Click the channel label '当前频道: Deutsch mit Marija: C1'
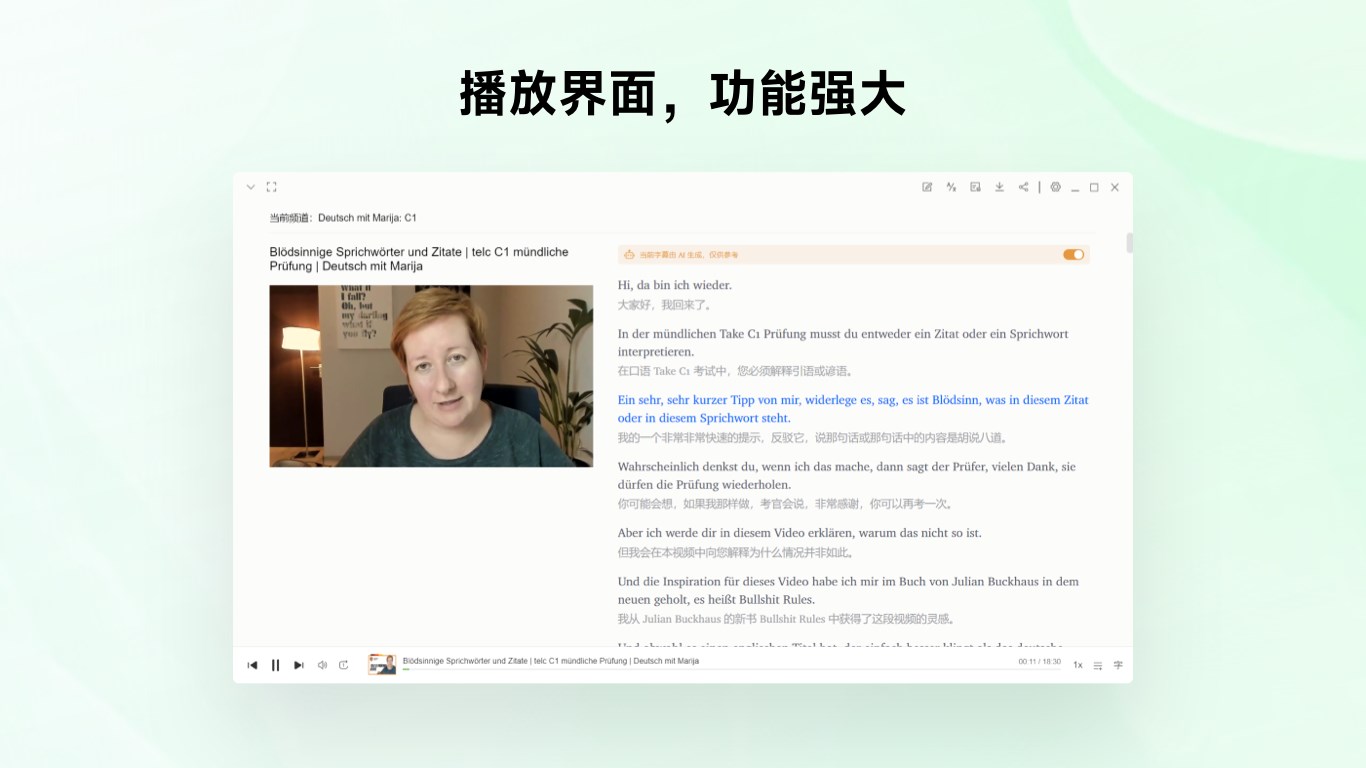The image size is (1366, 768). pyautogui.click(x=343, y=218)
